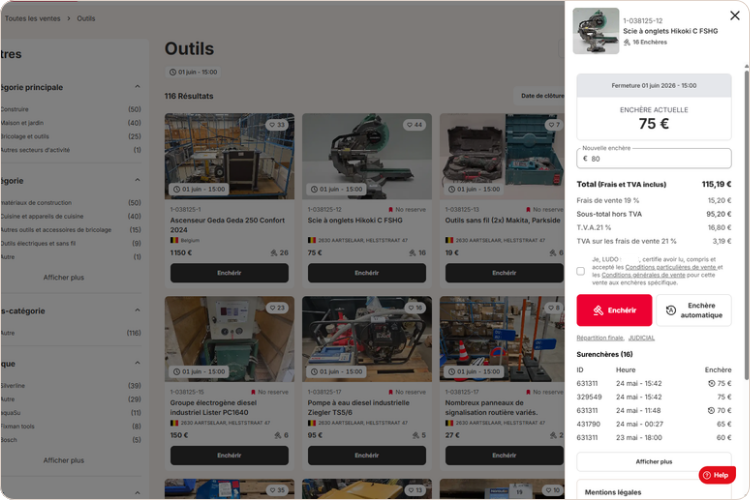Screen dimensions: 750x500
Task: Click Enchérir on Scie à onglets card
Action: [x=367, y=273]
